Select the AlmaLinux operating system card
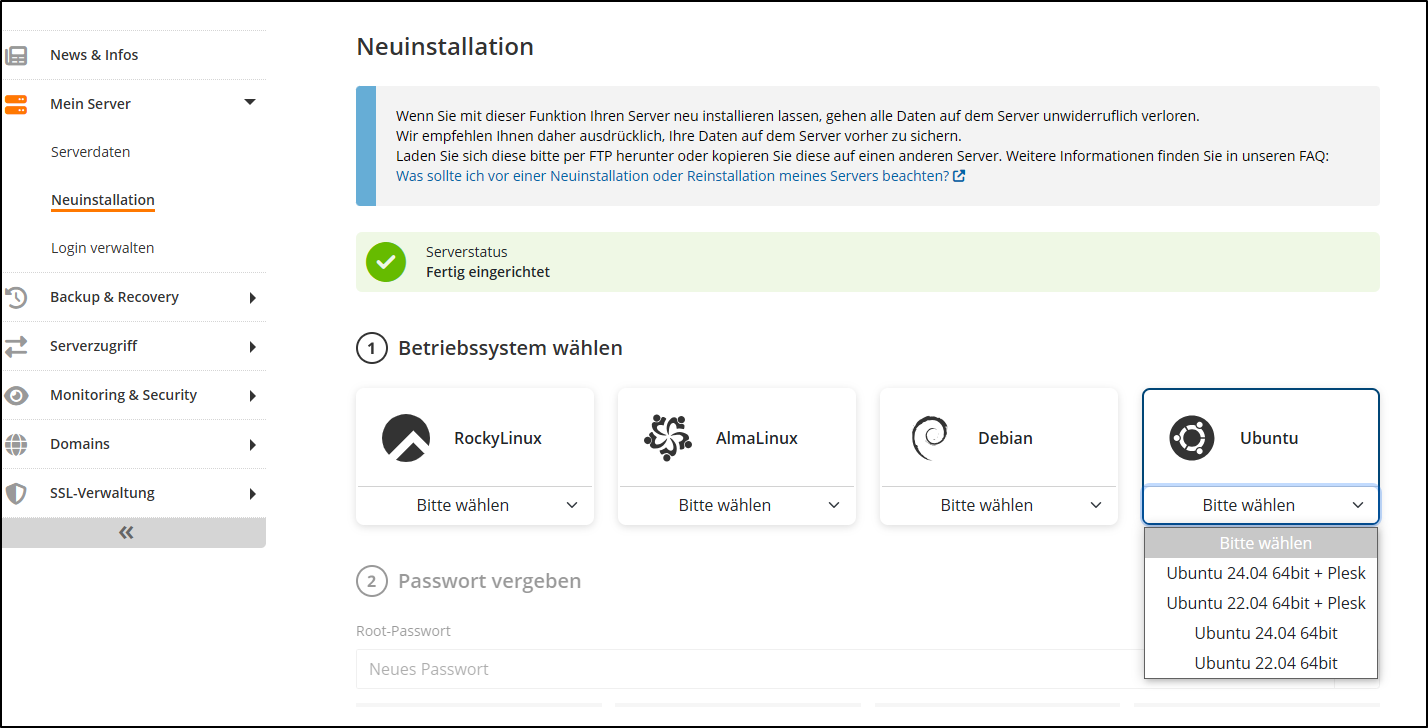The image size is (1428, 728). [736, 437]
